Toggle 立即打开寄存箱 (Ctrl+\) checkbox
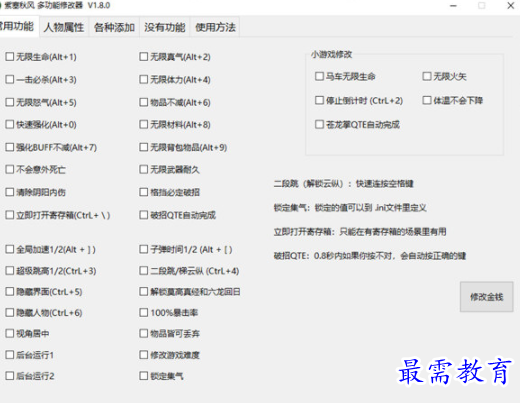The width and height of the screenshot is (520, 403). [x=10, y=215]
